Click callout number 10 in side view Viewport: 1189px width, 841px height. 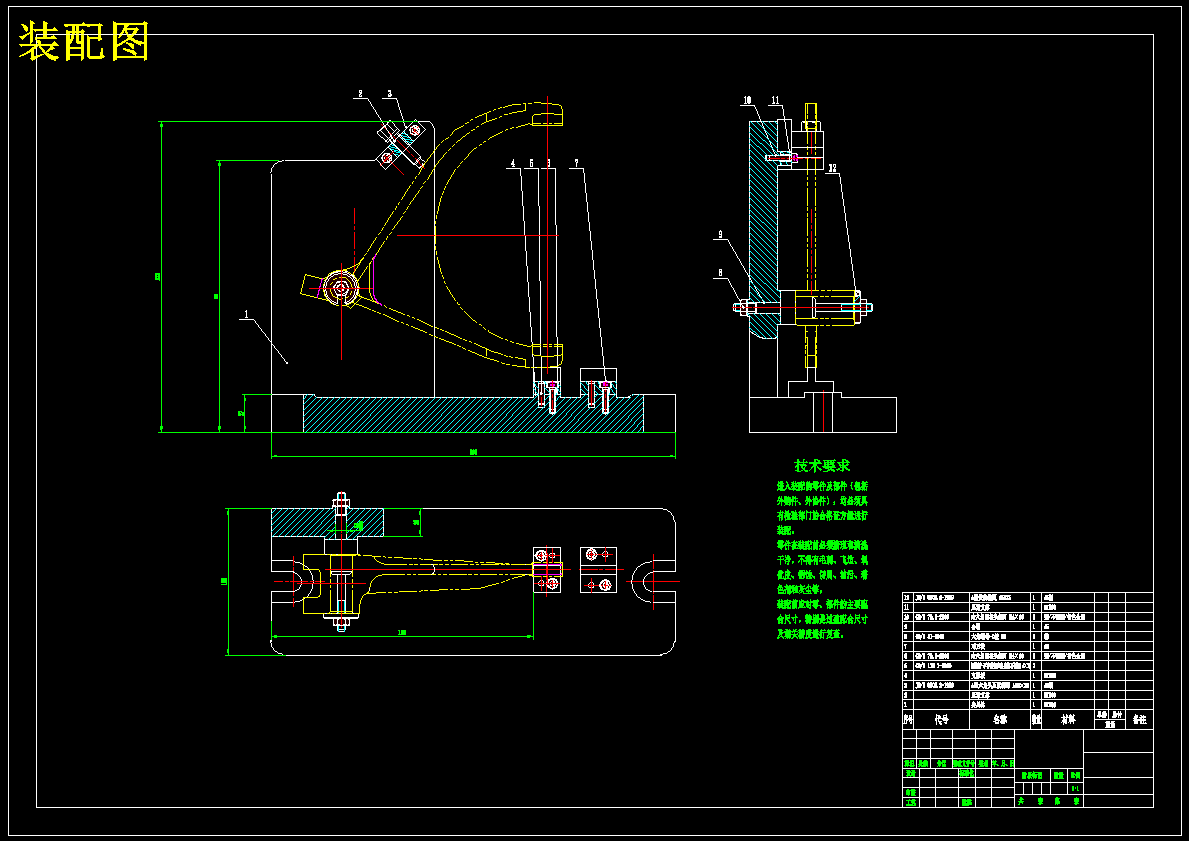pyautogui.click(x=747, y=100)
